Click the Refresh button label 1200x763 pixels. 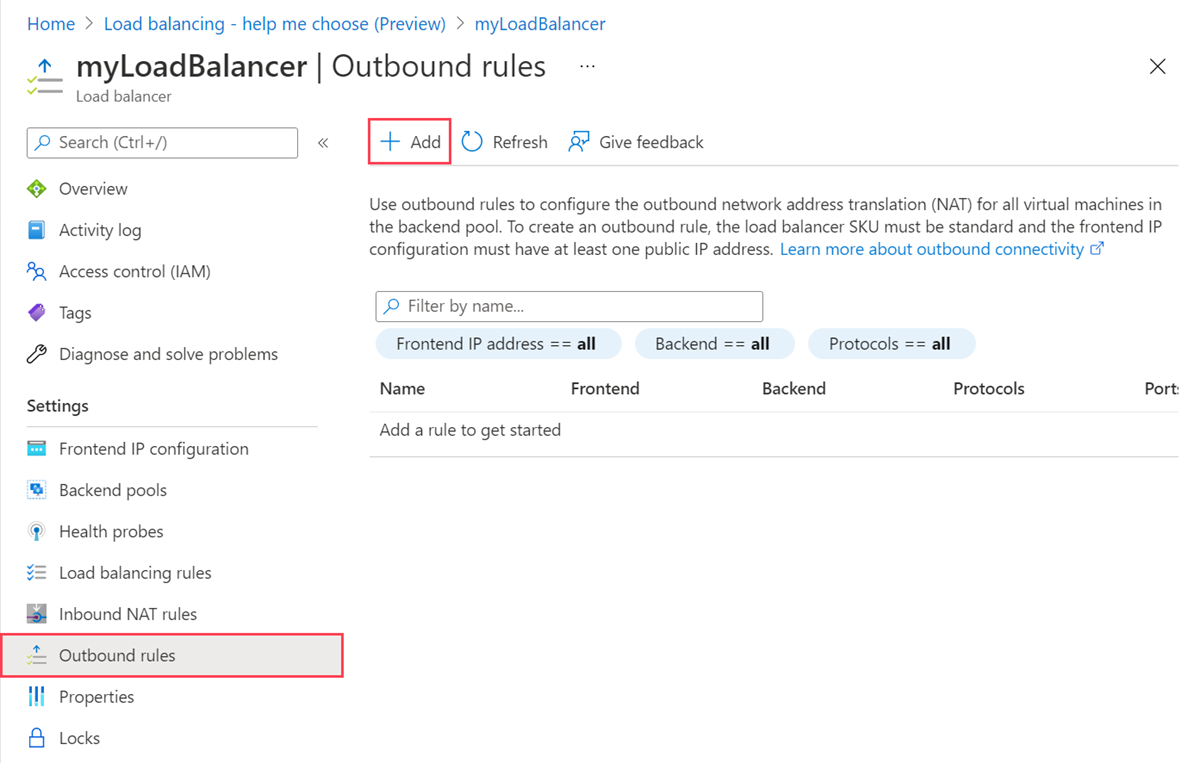pyautogui.click(x=520, y=142)
